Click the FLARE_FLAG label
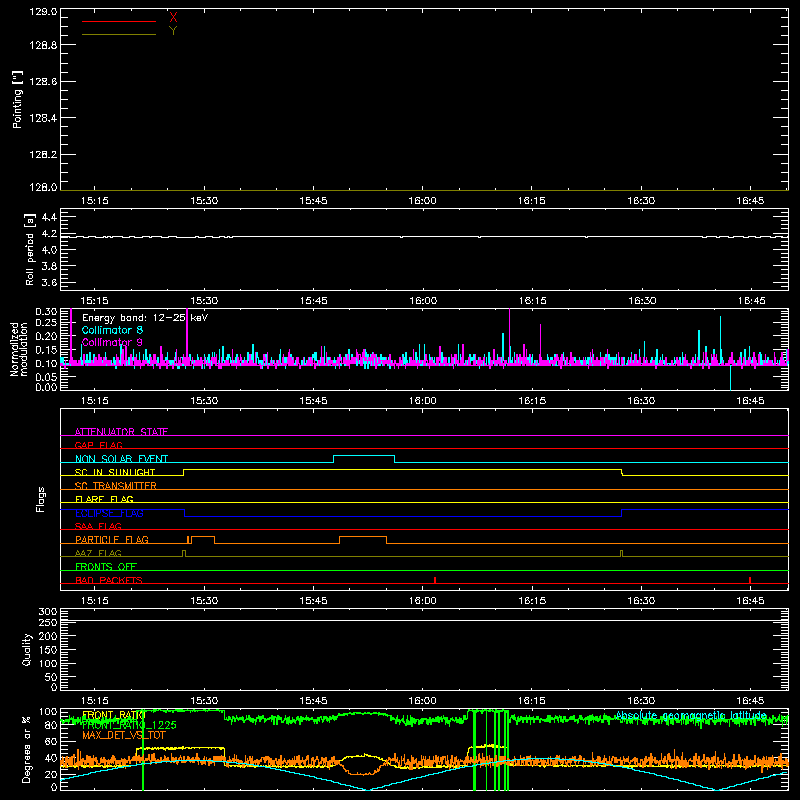This screenshot has height=800, width=800. coord(104,499)
